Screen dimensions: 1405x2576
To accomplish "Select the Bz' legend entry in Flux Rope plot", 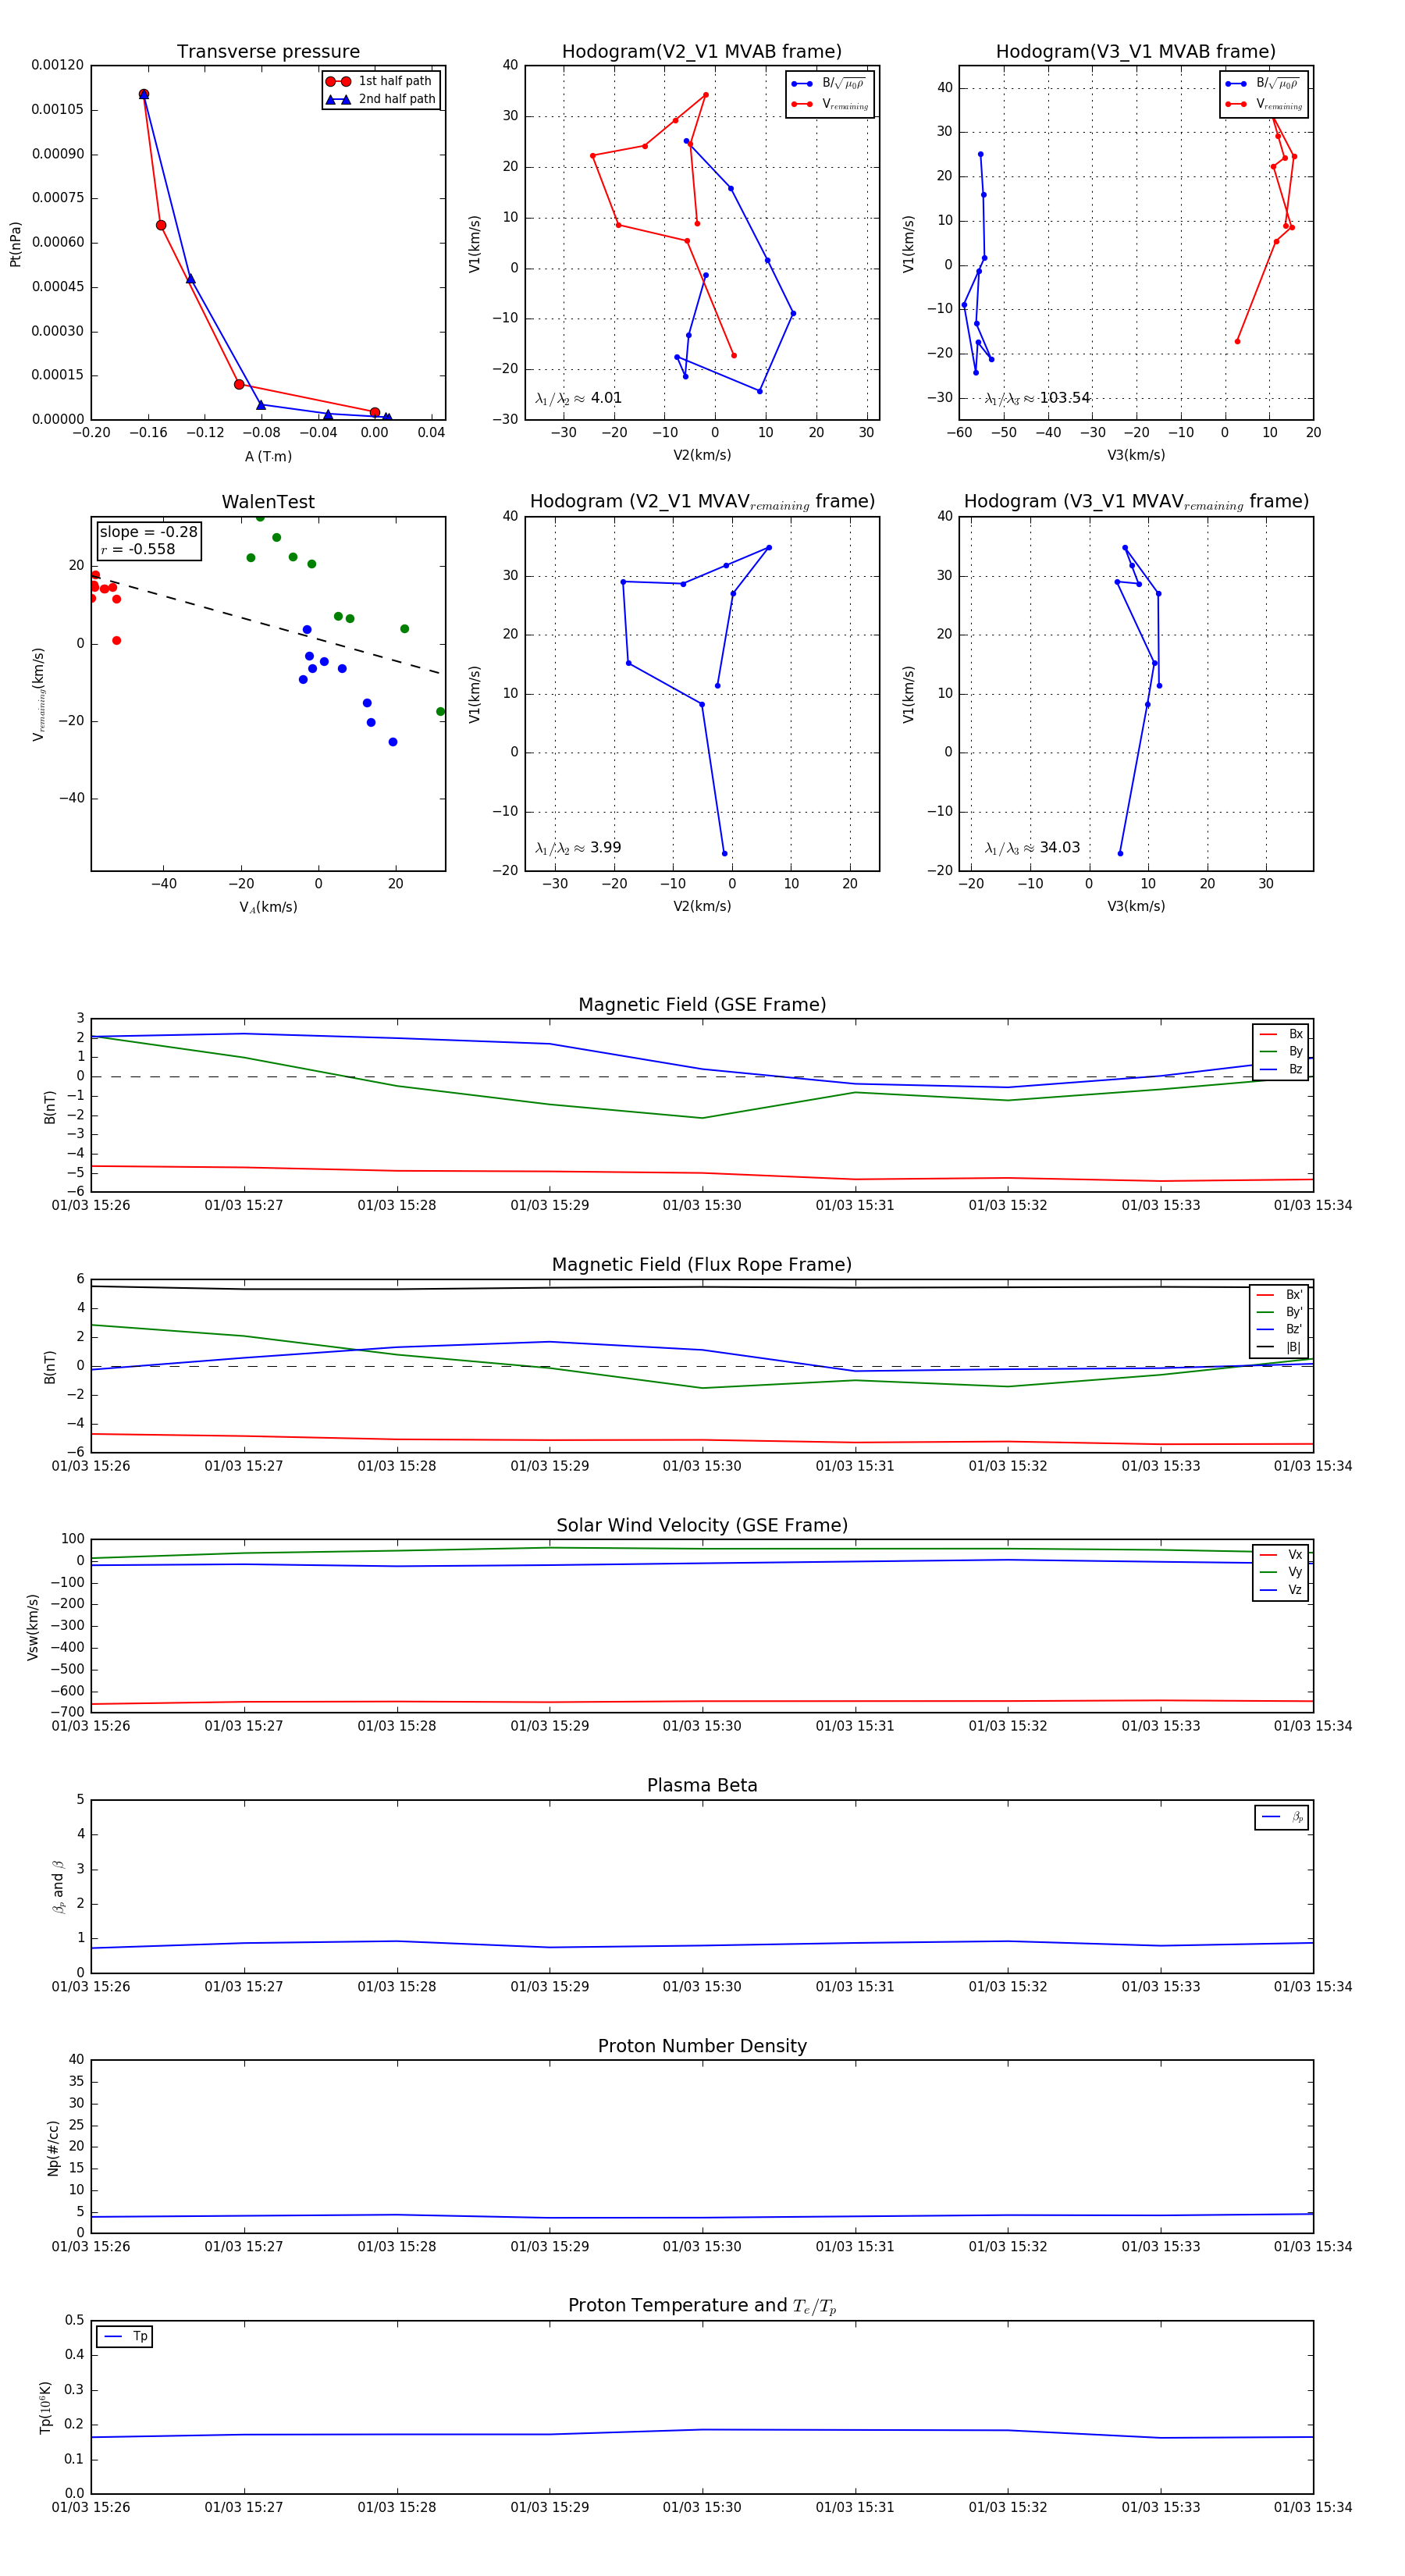I will (1280, 1329).
